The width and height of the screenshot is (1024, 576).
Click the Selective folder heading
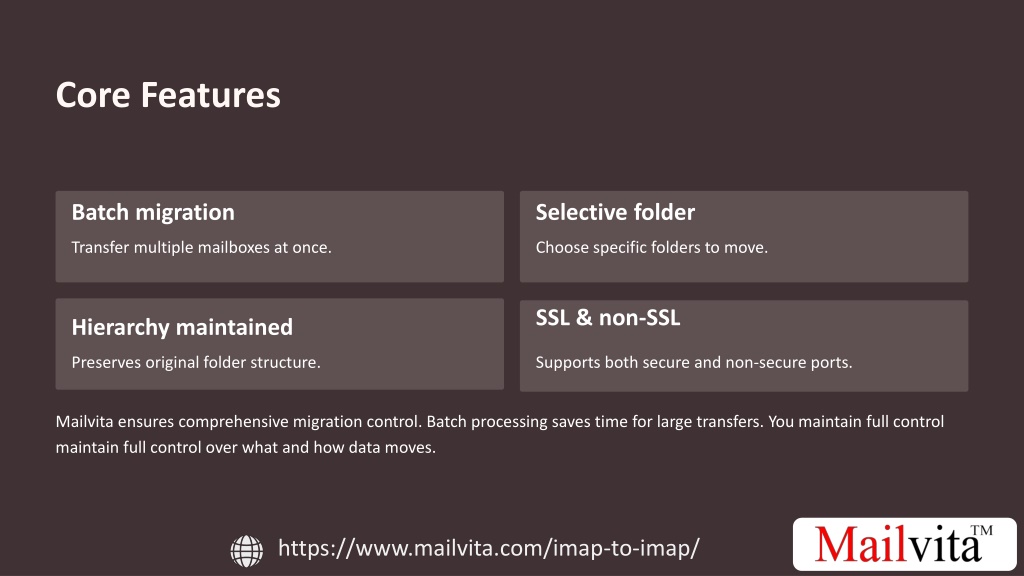[x=615, y=212]
